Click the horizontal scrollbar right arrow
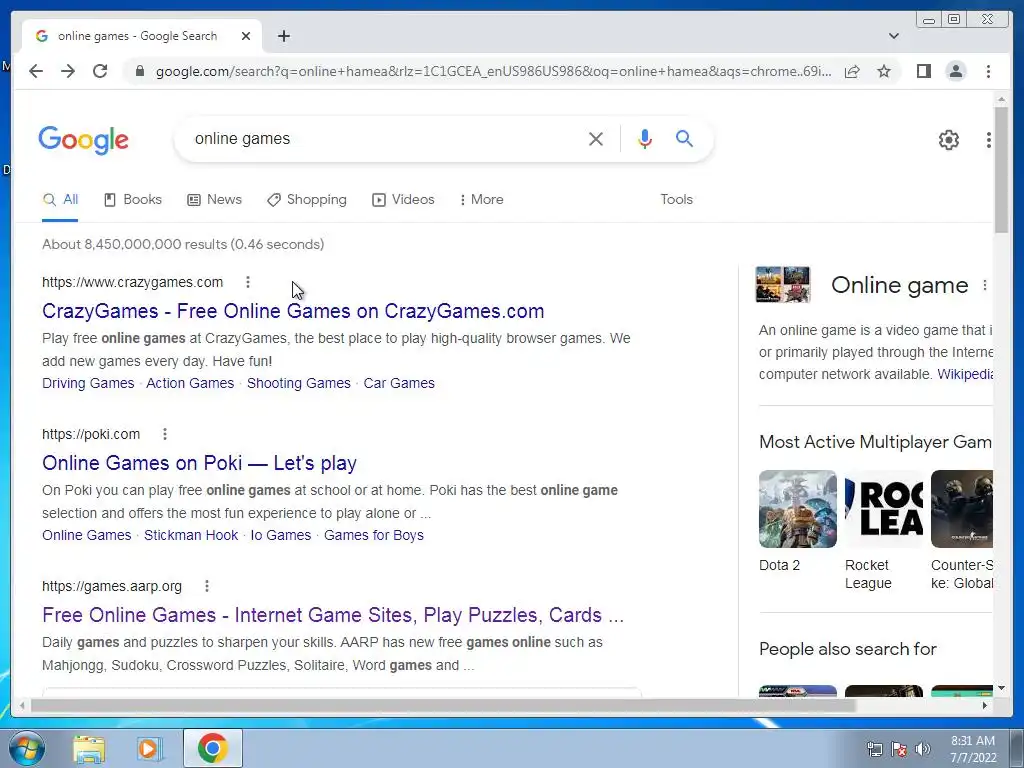This screenshot has height=768, width=1024. [x=985, y=705]
